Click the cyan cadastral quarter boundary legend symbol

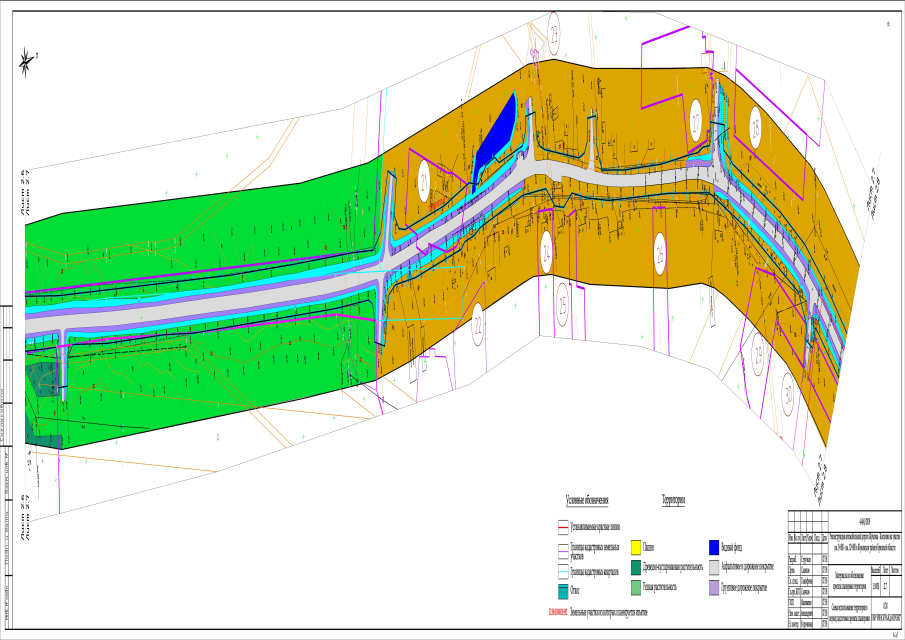563,571
